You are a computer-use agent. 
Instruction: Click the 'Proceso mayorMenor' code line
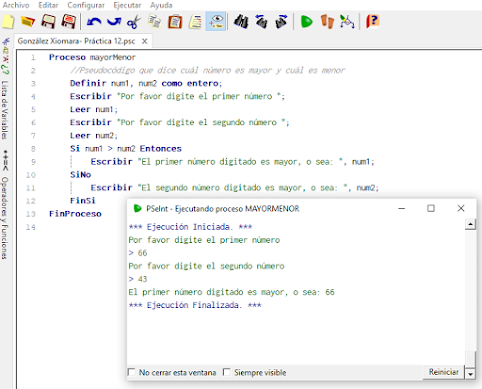pyautogui.click(x=92, y=57)
